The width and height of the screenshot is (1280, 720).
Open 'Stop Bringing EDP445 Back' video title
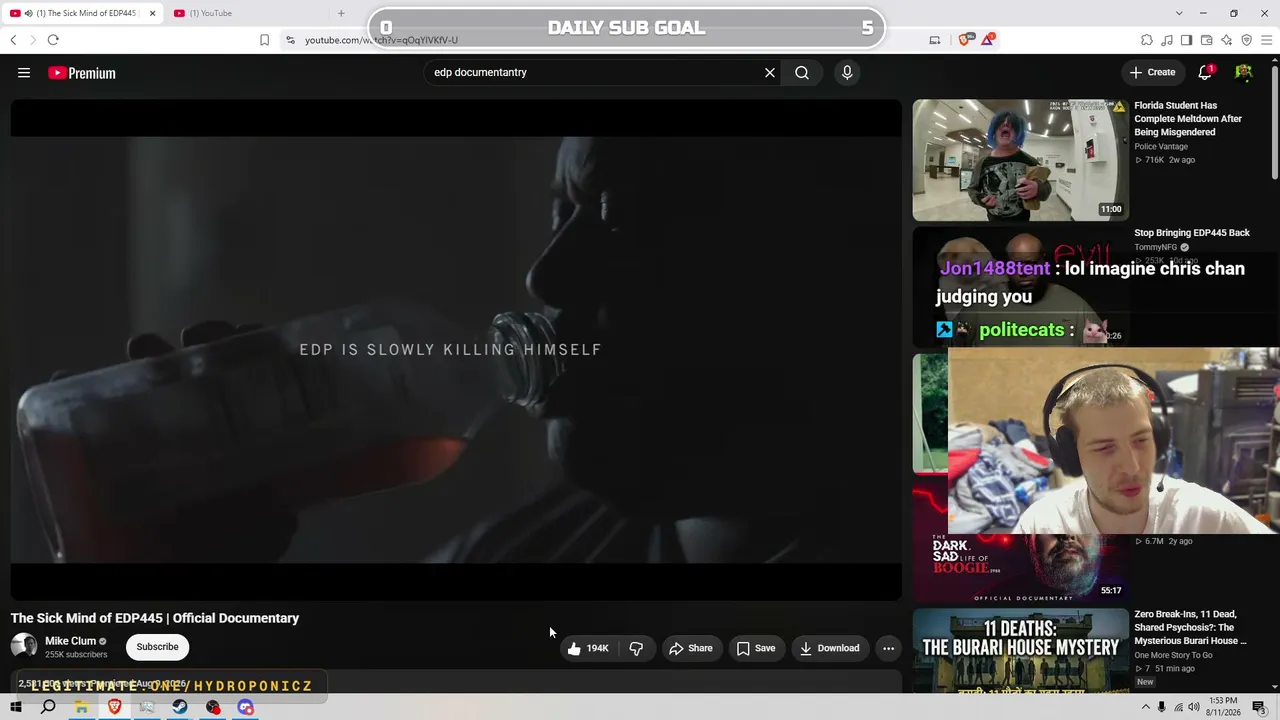click(x=1192, y=233)
